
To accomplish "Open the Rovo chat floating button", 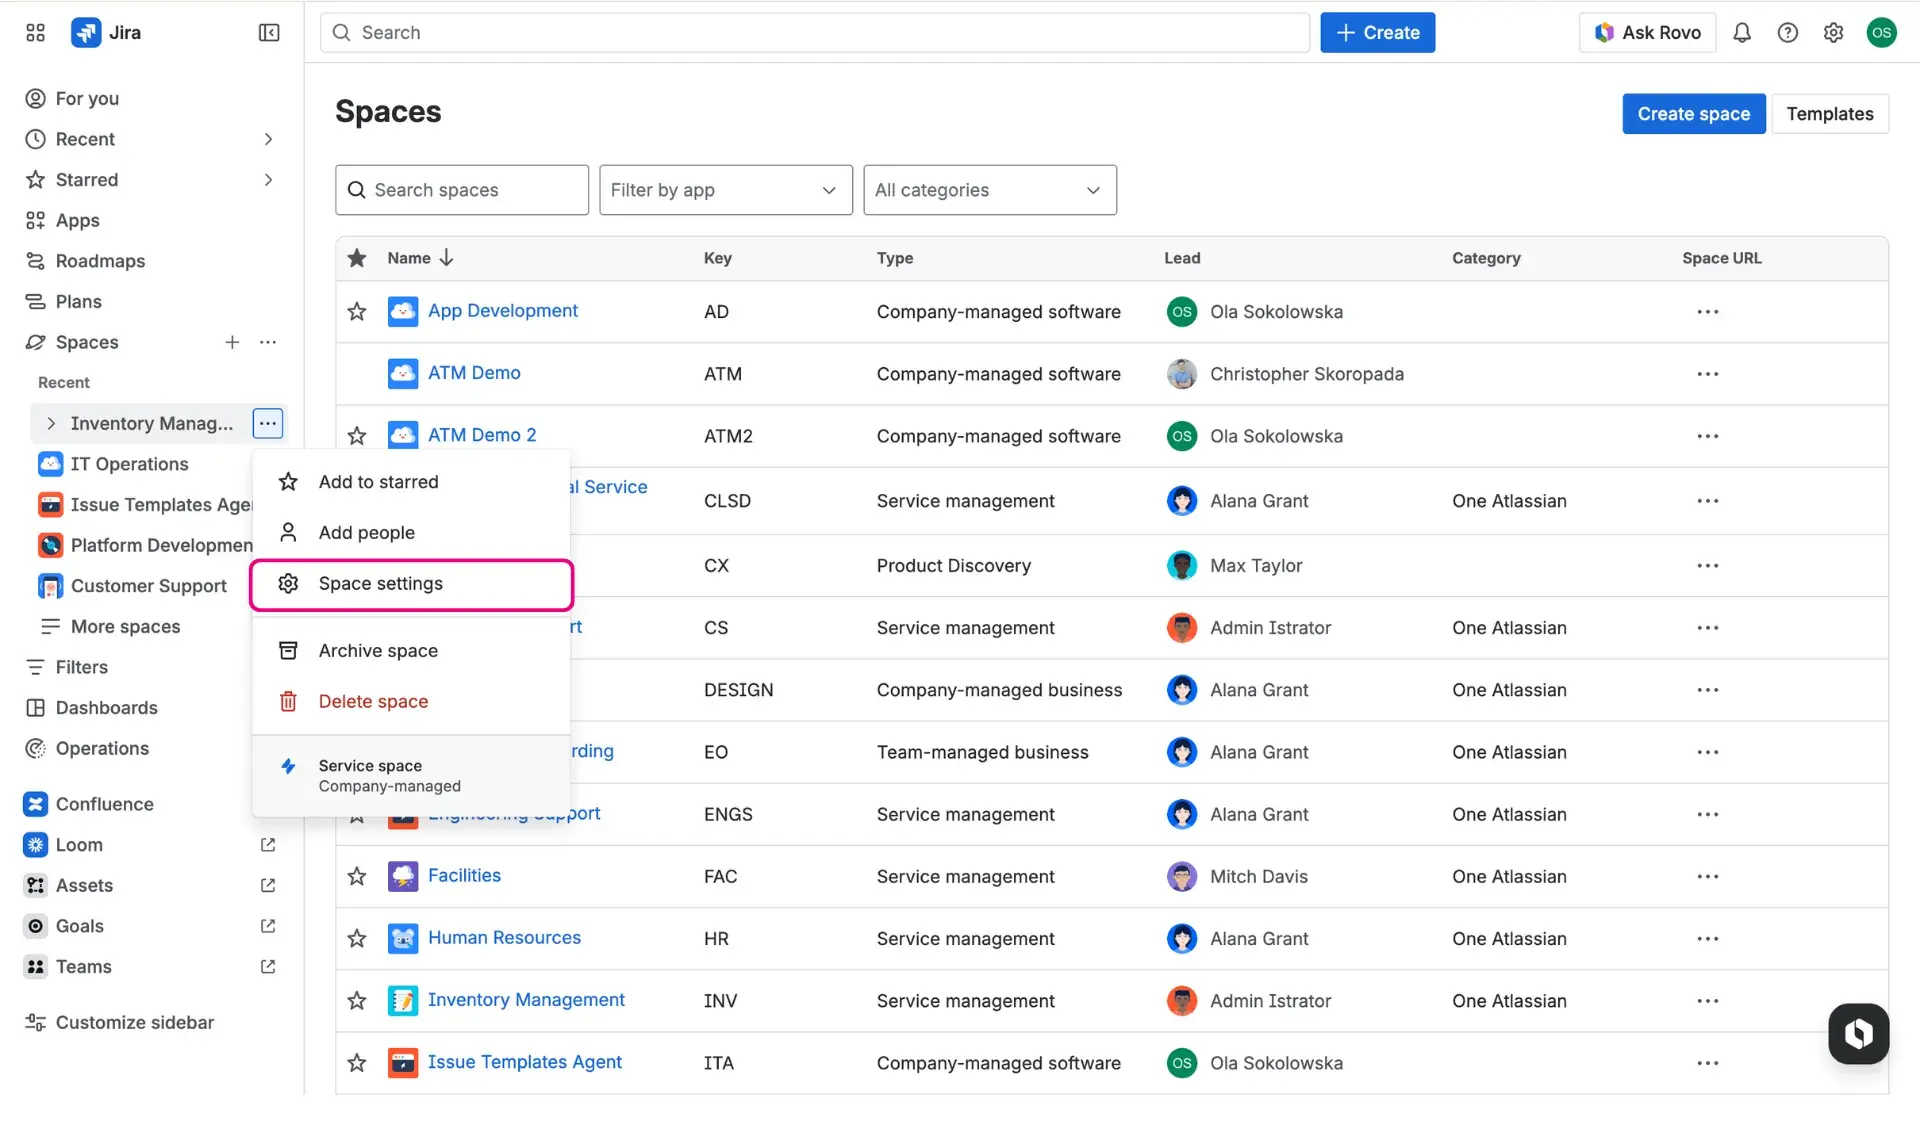I will tap(1858, 1033).
